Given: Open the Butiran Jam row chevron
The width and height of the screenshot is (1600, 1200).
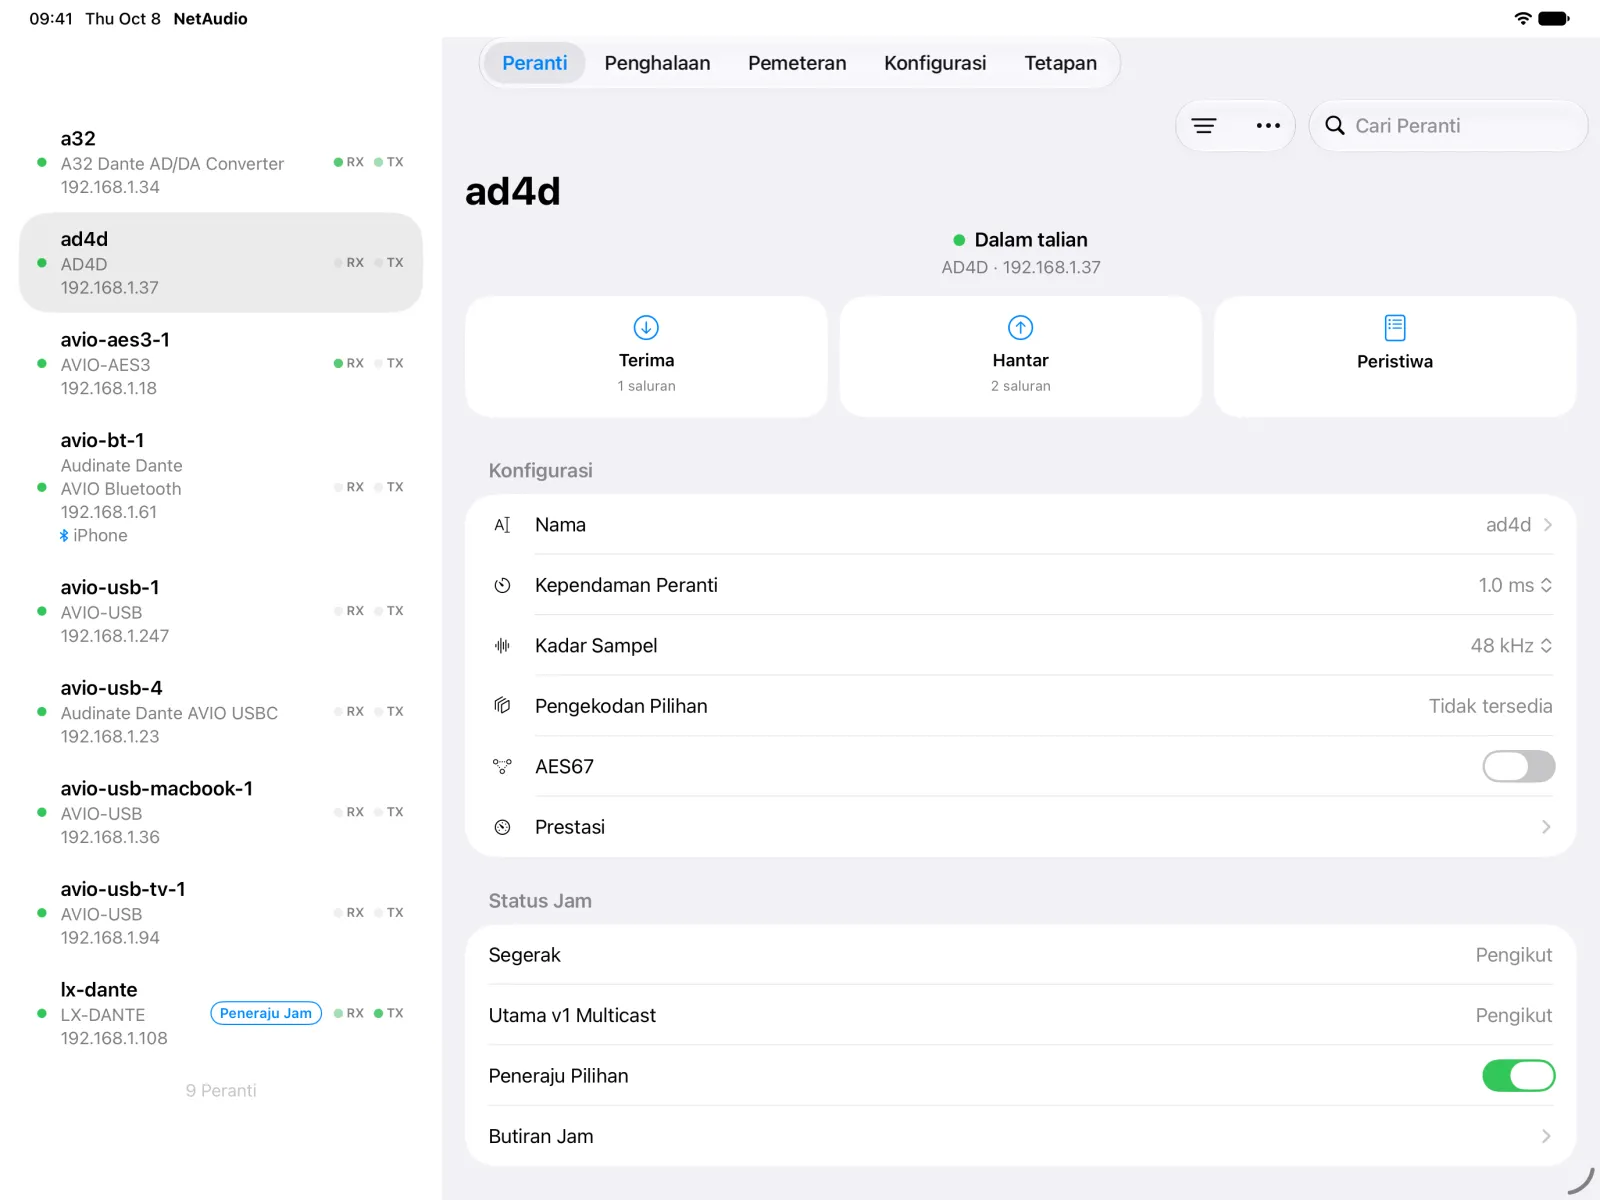Looking at the screenshot, I should [1547, 1136].
